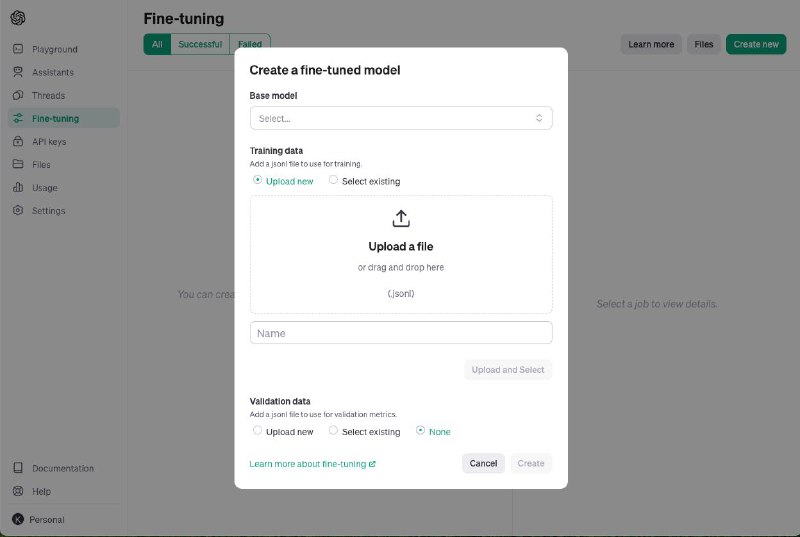
Task: Click the Create a fine-tuned model title
Action: tap(324, 70)
